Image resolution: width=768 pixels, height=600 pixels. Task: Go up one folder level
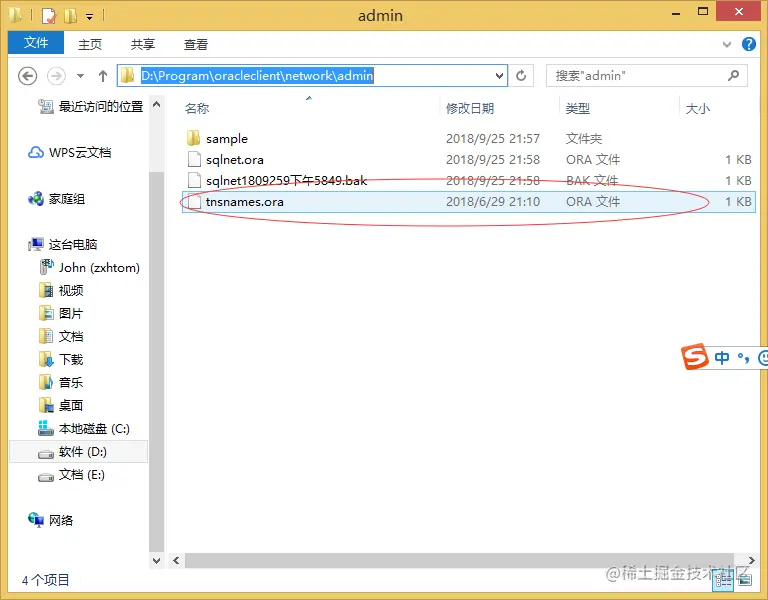click(102, 76)
